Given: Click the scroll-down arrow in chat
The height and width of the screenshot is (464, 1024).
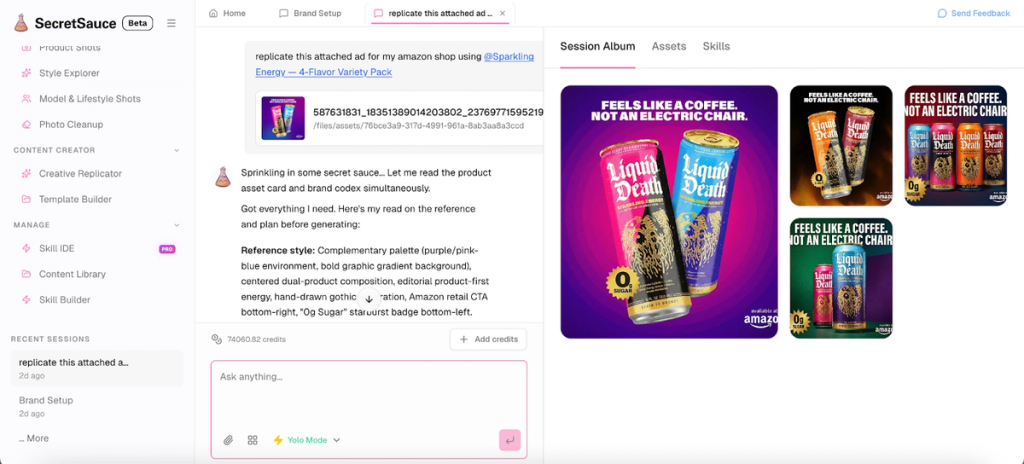Looking at the screenshot, I should (x=368, y=299).
